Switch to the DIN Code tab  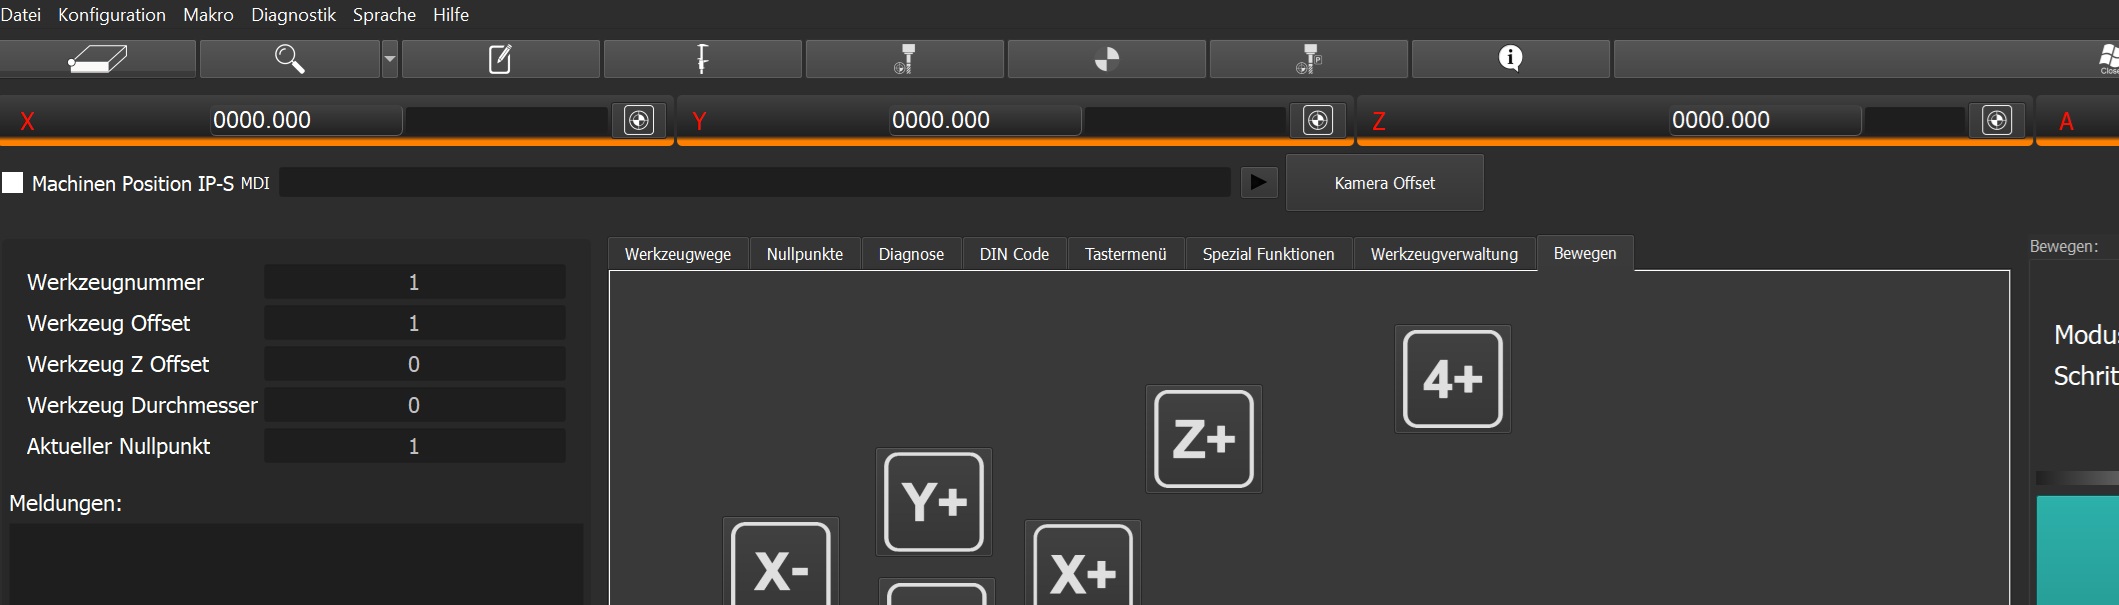[x=1014, y=254]
